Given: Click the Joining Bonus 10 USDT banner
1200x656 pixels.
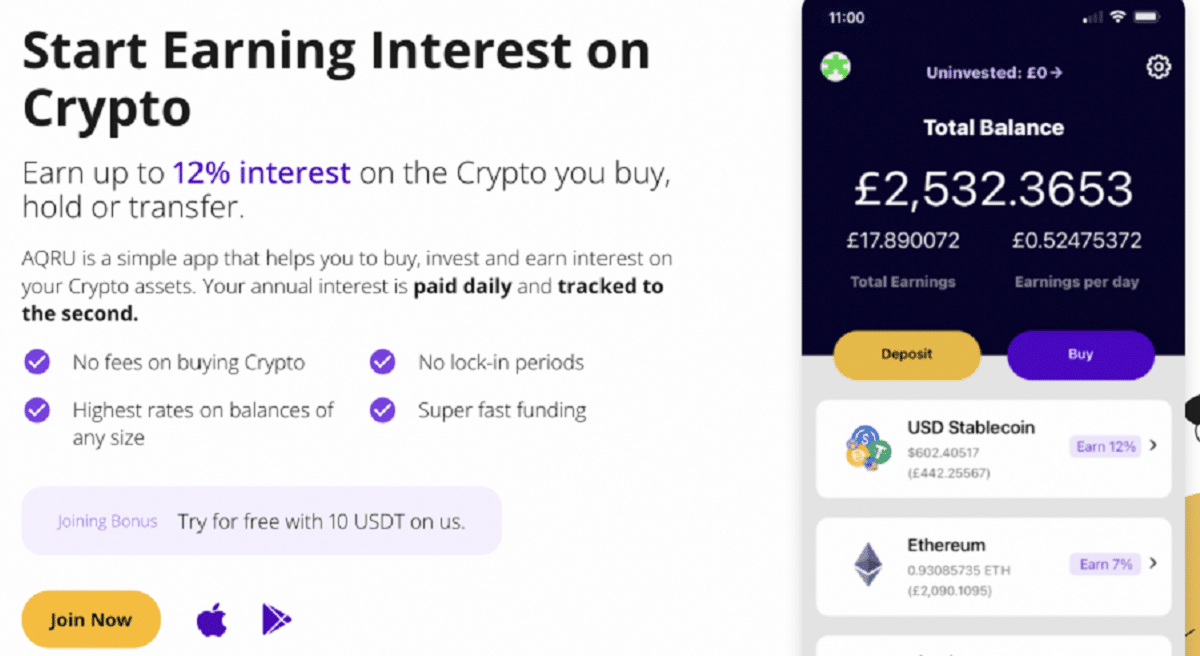Looking at the screenshot, I should tap(261, 521).
